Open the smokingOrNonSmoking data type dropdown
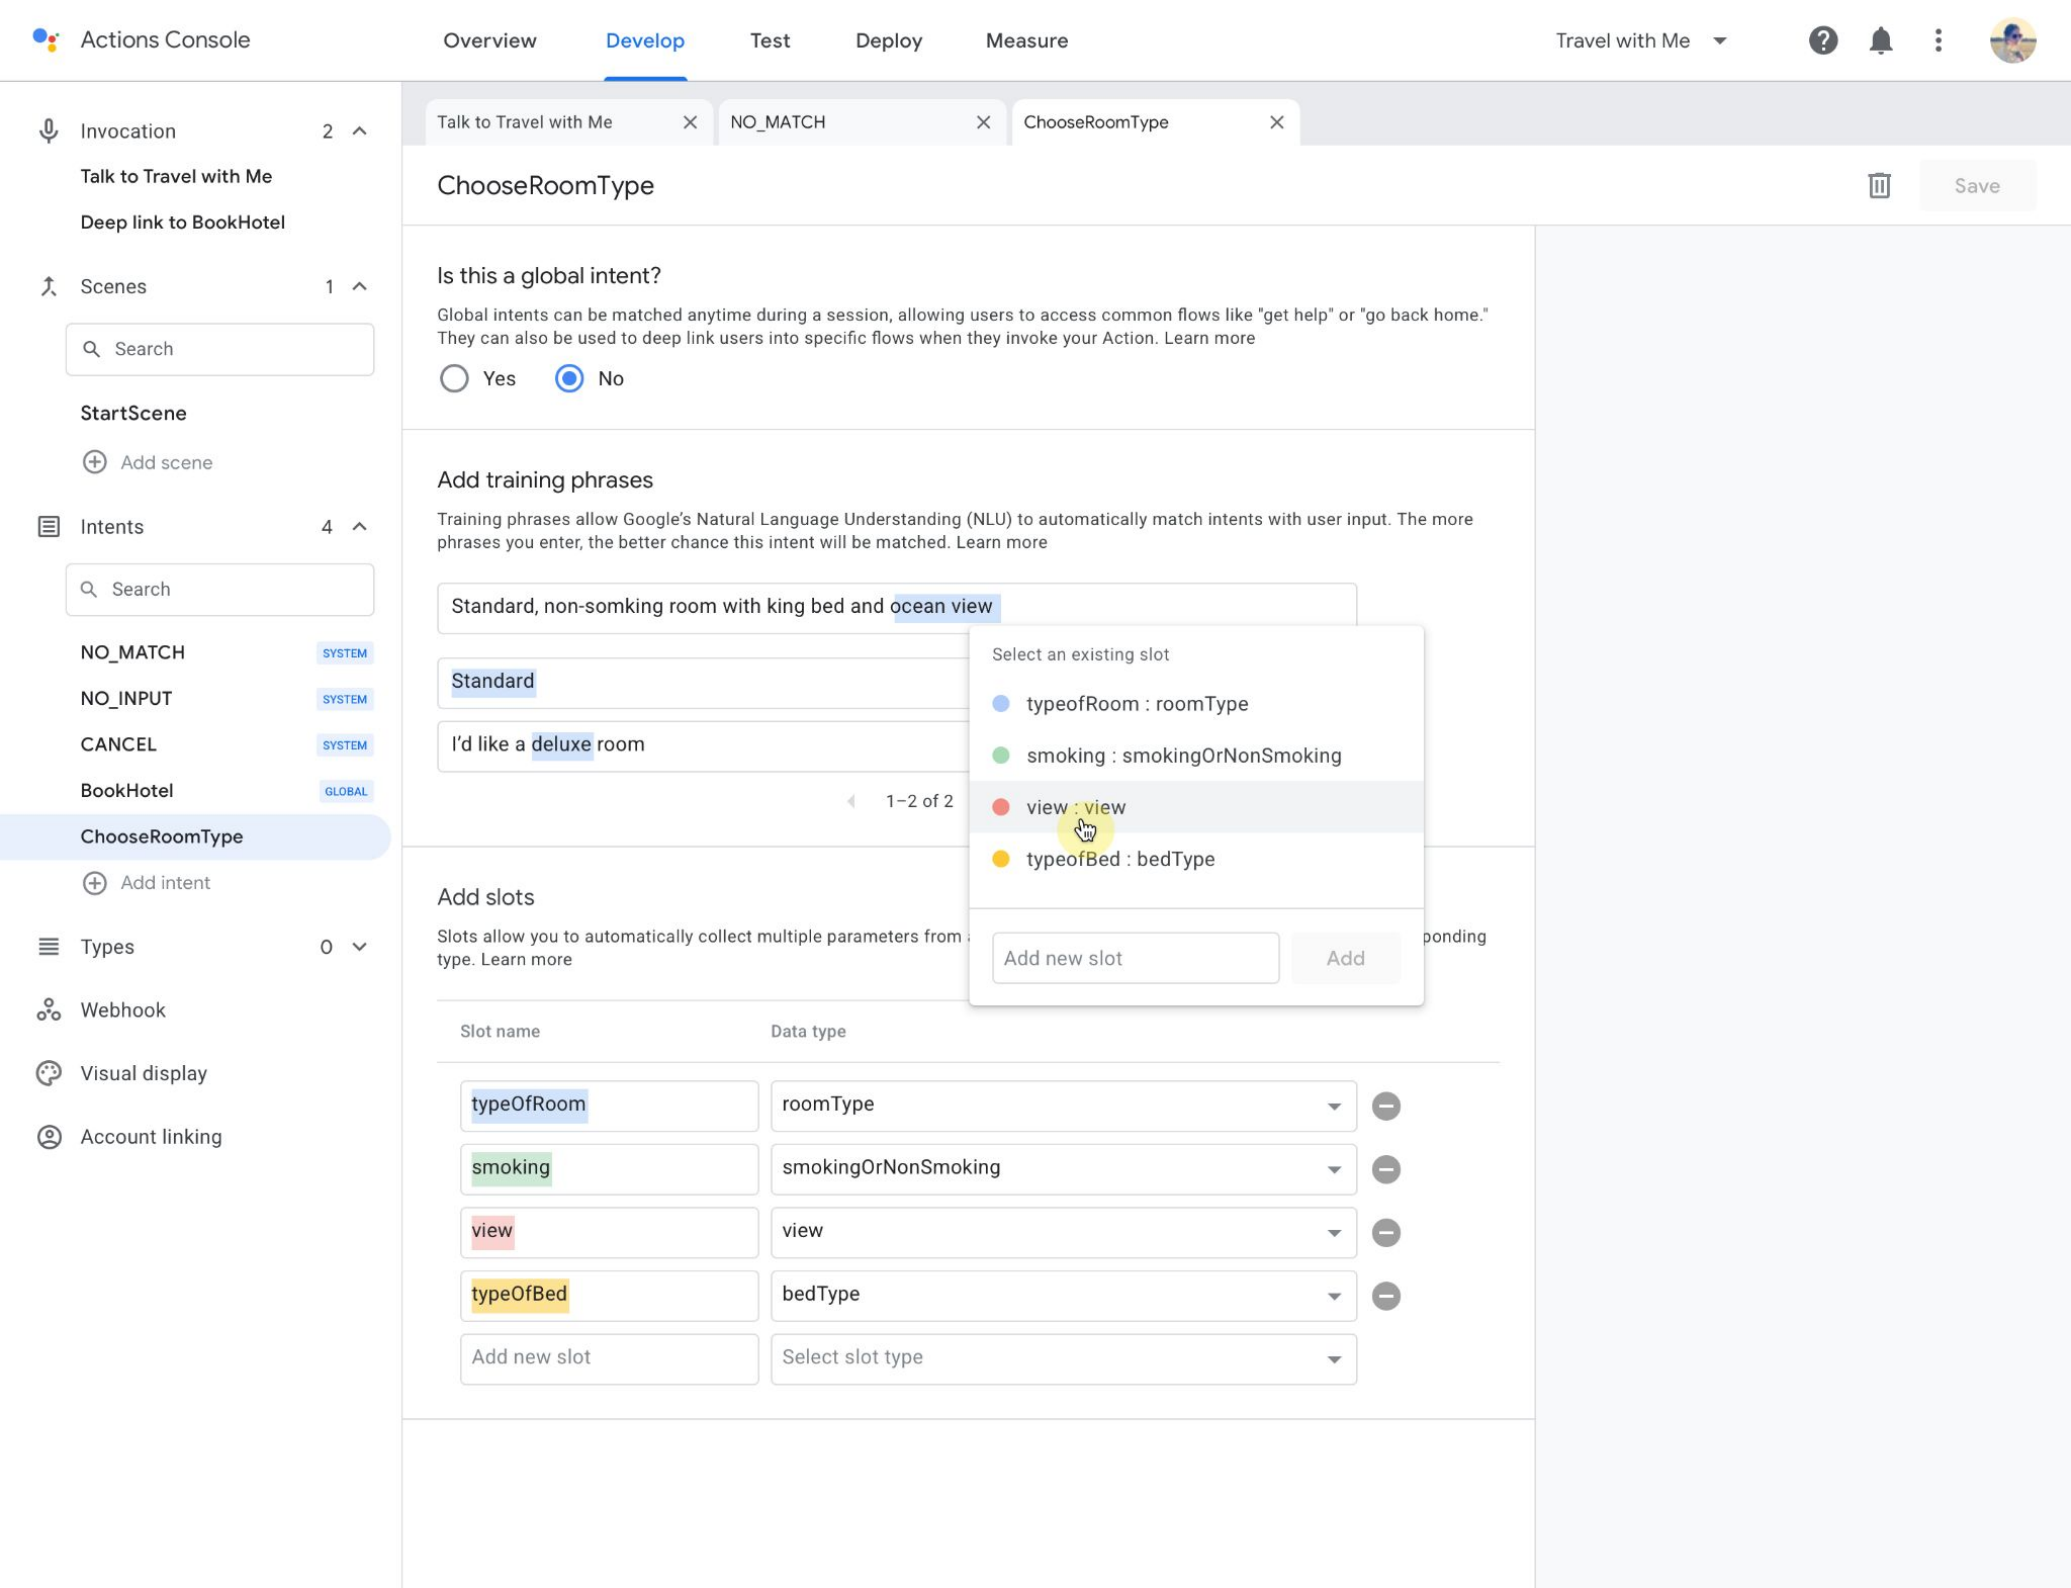The image size is (2071, 1588). point(1063,1168)
